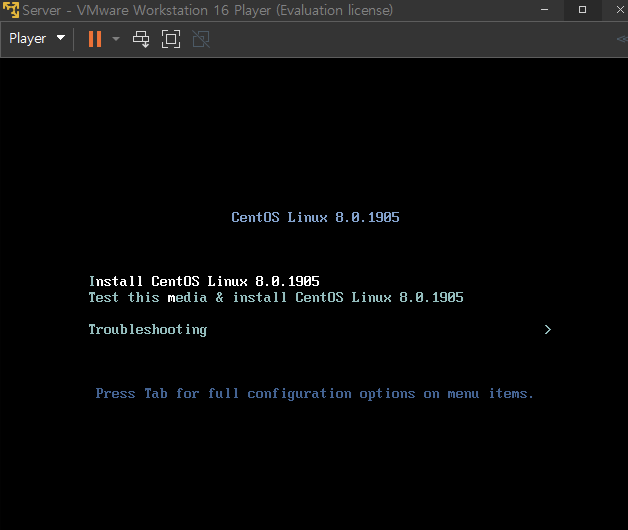This screenshot has height=530, width=628.
Task: Select Install CentOS Linux 8.0.1905 option
Action: pyautogui.click(x=204, y=281)
